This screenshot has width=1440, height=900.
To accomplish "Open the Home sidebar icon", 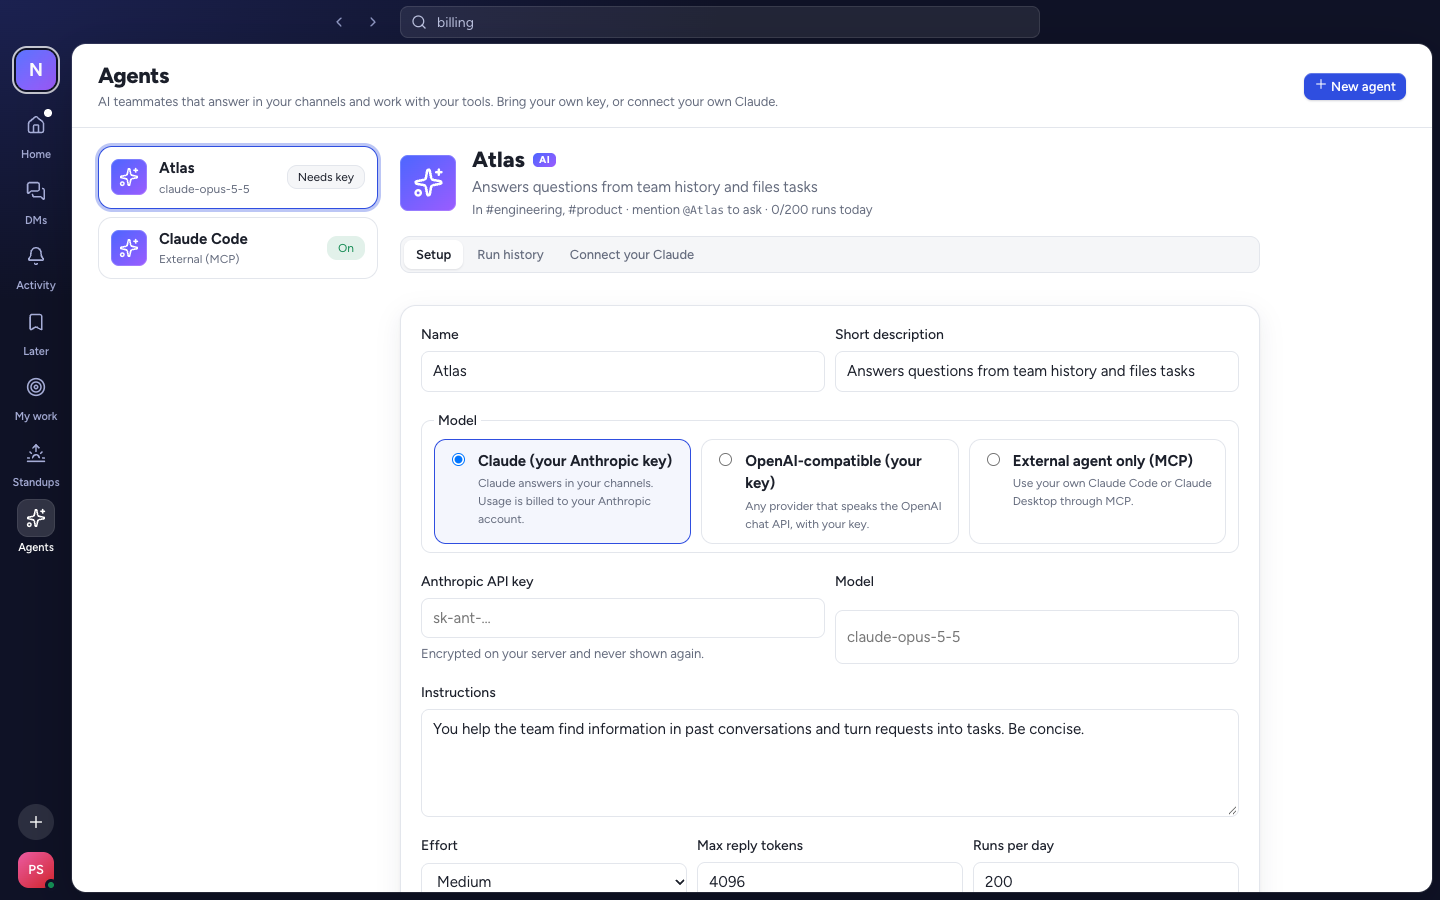I will (36, 125).
